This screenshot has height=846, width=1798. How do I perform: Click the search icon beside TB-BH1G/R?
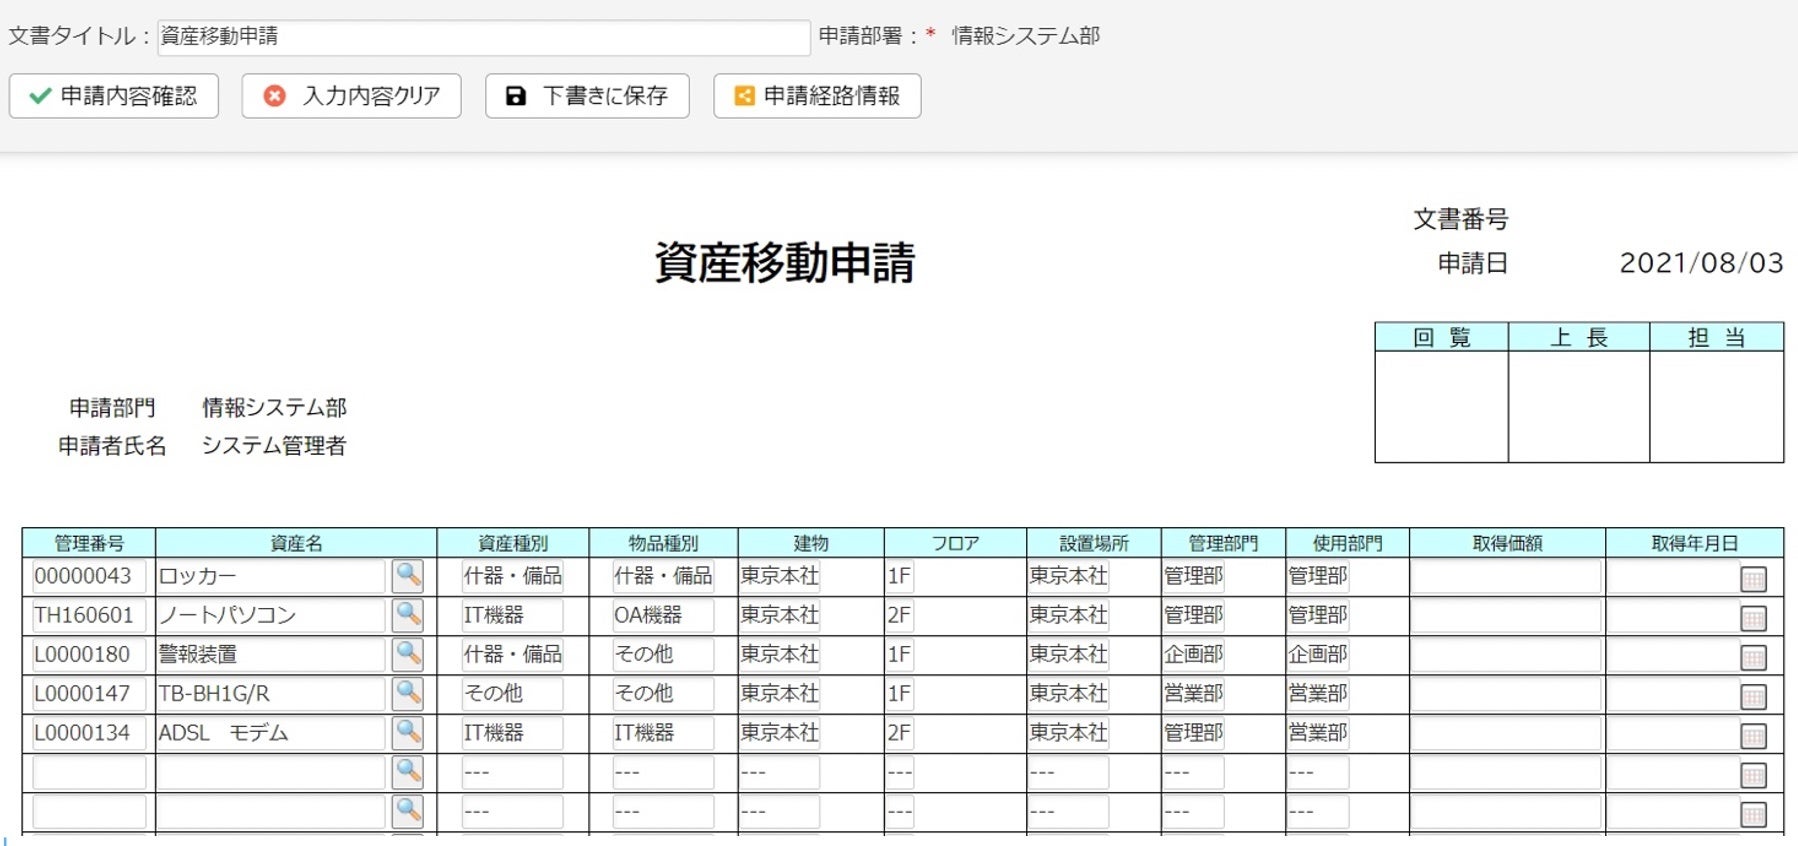[x=407, y=693]
